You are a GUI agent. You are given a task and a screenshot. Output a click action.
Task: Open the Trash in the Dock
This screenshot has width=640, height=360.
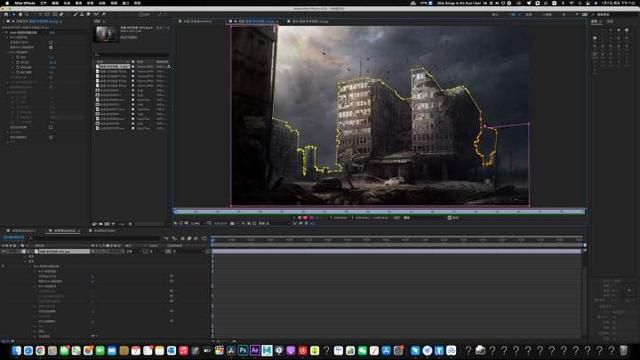tap(624, 350)
